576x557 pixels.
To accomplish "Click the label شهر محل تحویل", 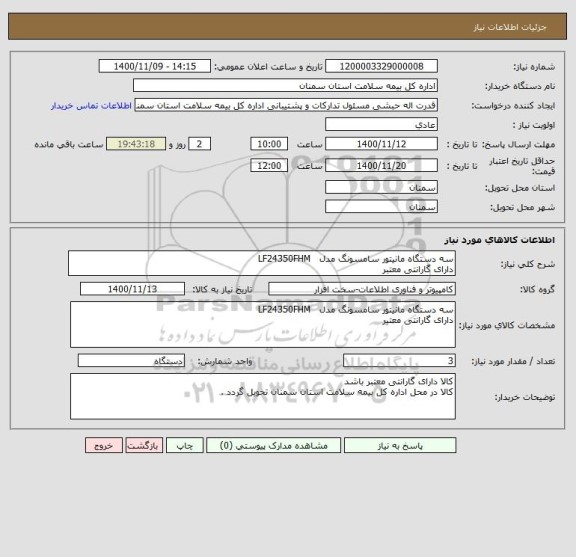I will (x=522, y=208).
